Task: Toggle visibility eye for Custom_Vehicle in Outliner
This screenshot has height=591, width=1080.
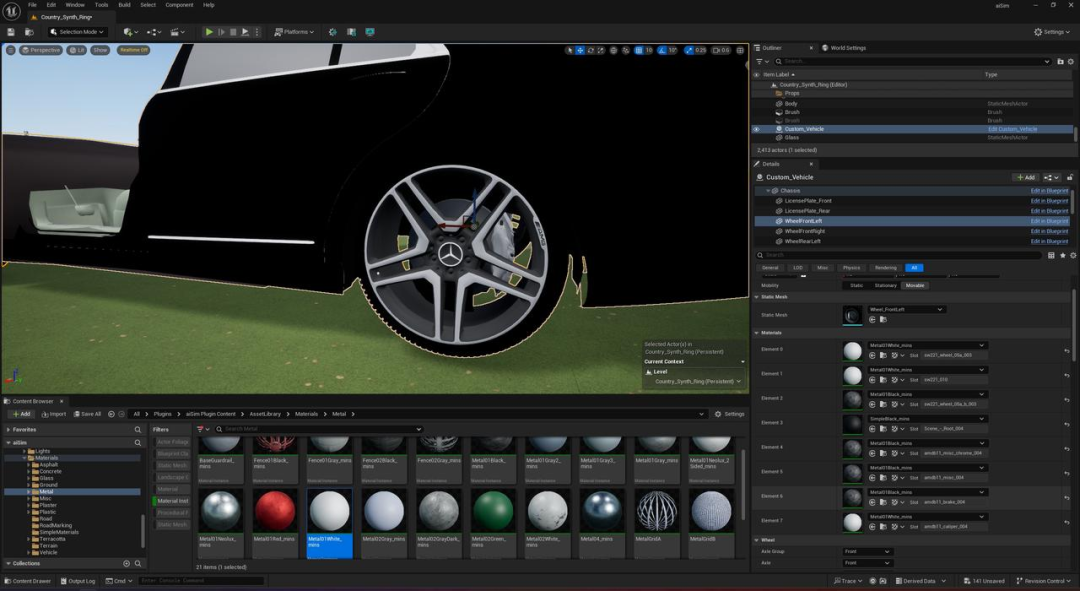Action: tap(756, 129)
